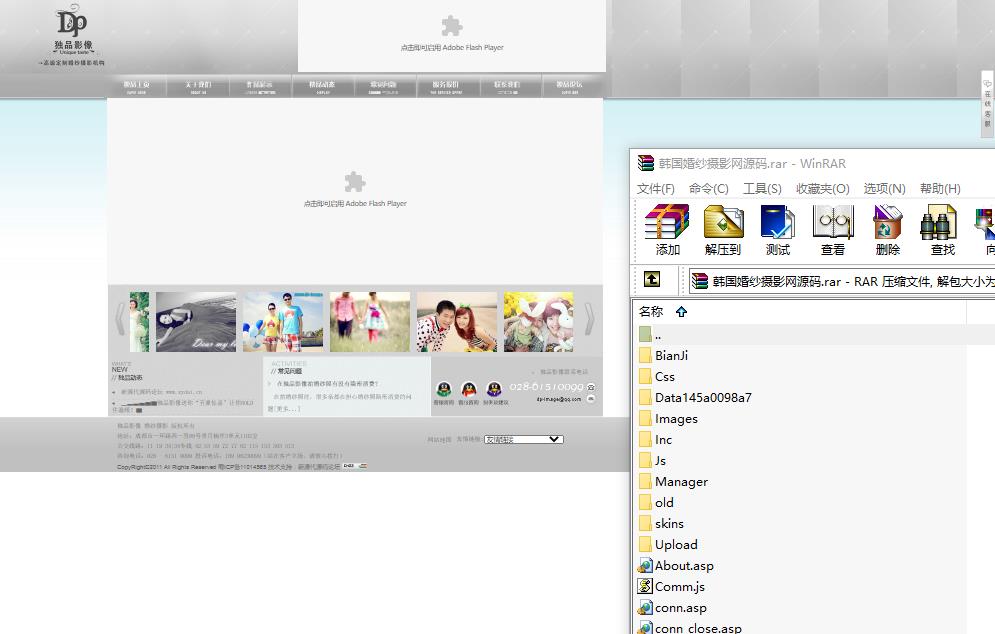
Task: Select the BianJi folder
Action: click(663, 355)
